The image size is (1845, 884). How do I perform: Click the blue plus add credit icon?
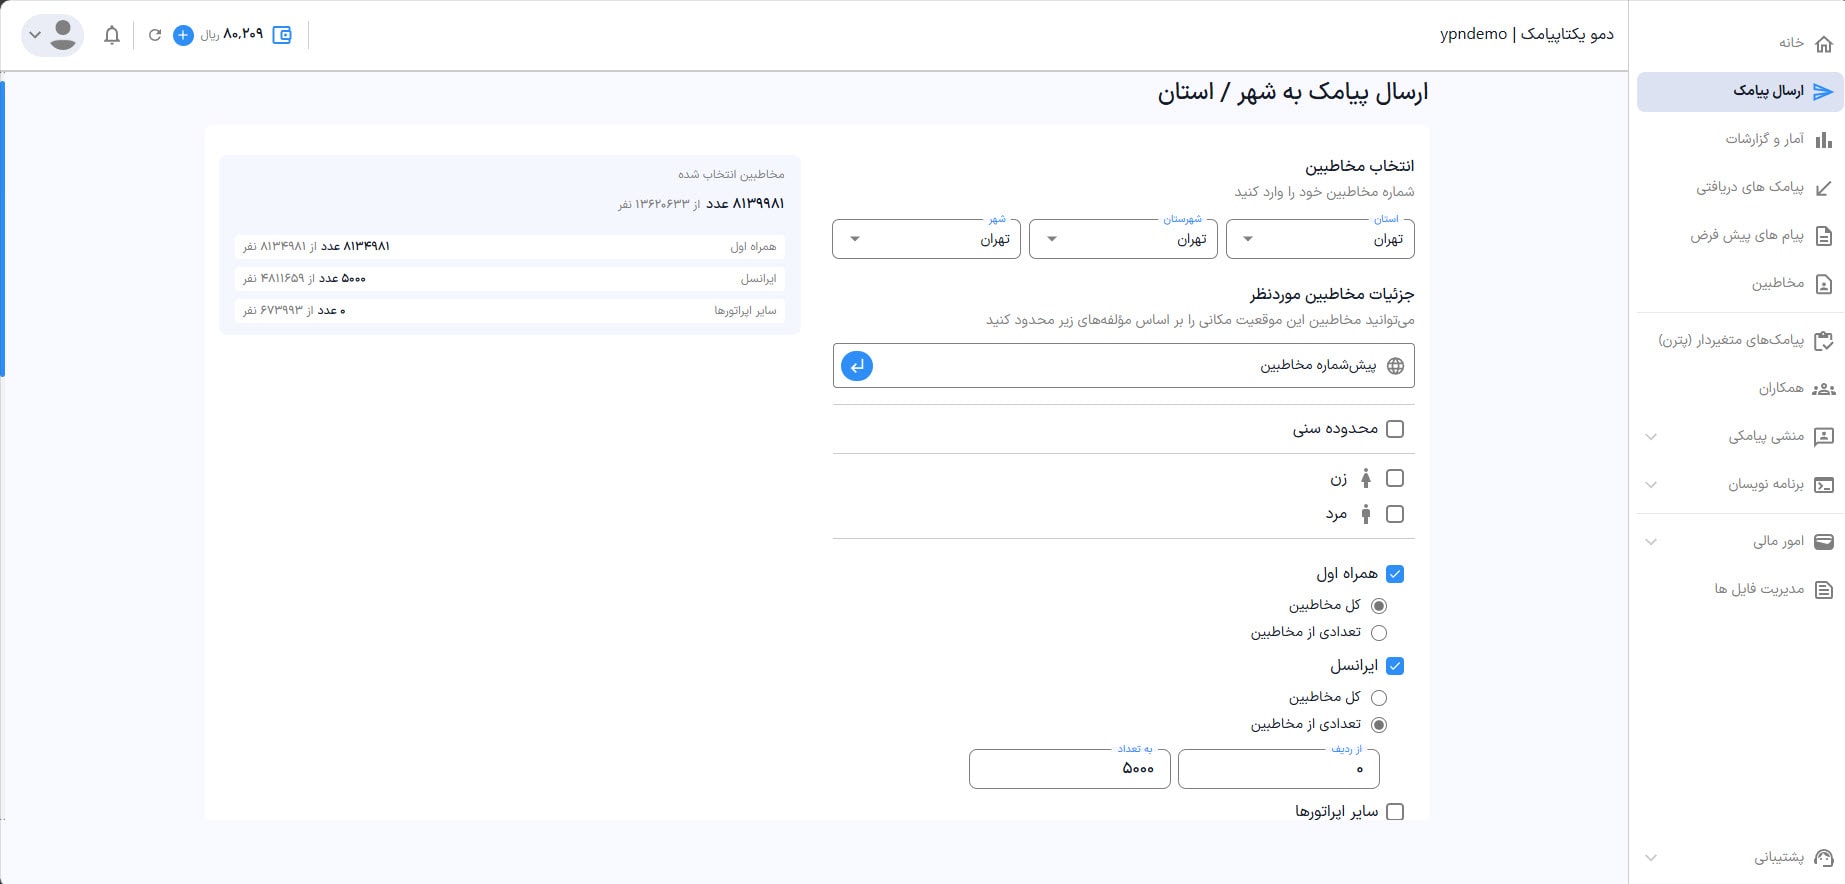pyautogui.click(x=183, y=35)
